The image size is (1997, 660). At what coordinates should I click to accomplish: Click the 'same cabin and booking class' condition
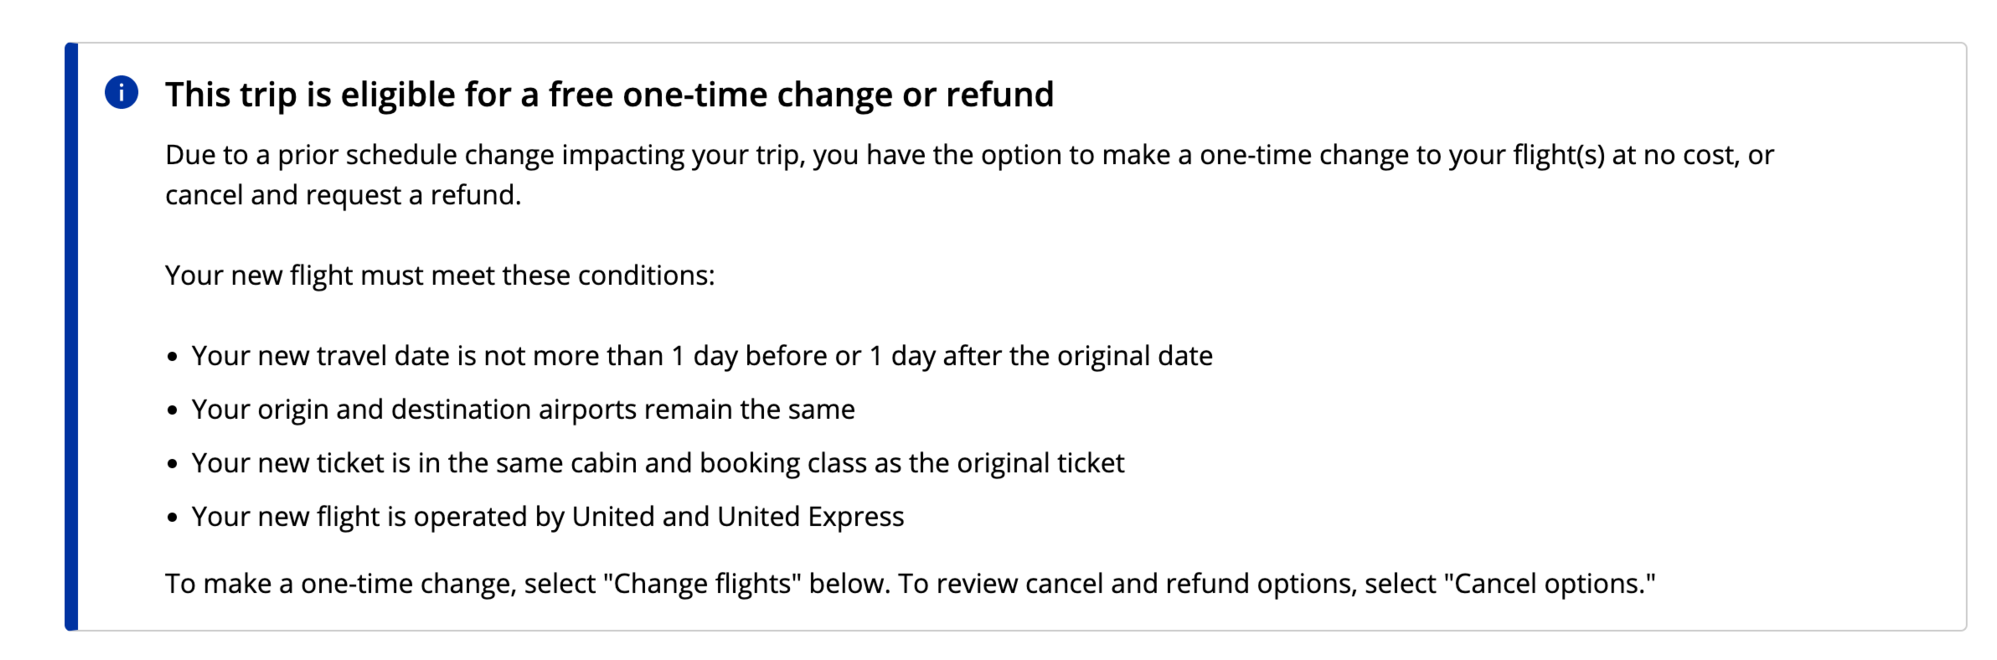658,463
